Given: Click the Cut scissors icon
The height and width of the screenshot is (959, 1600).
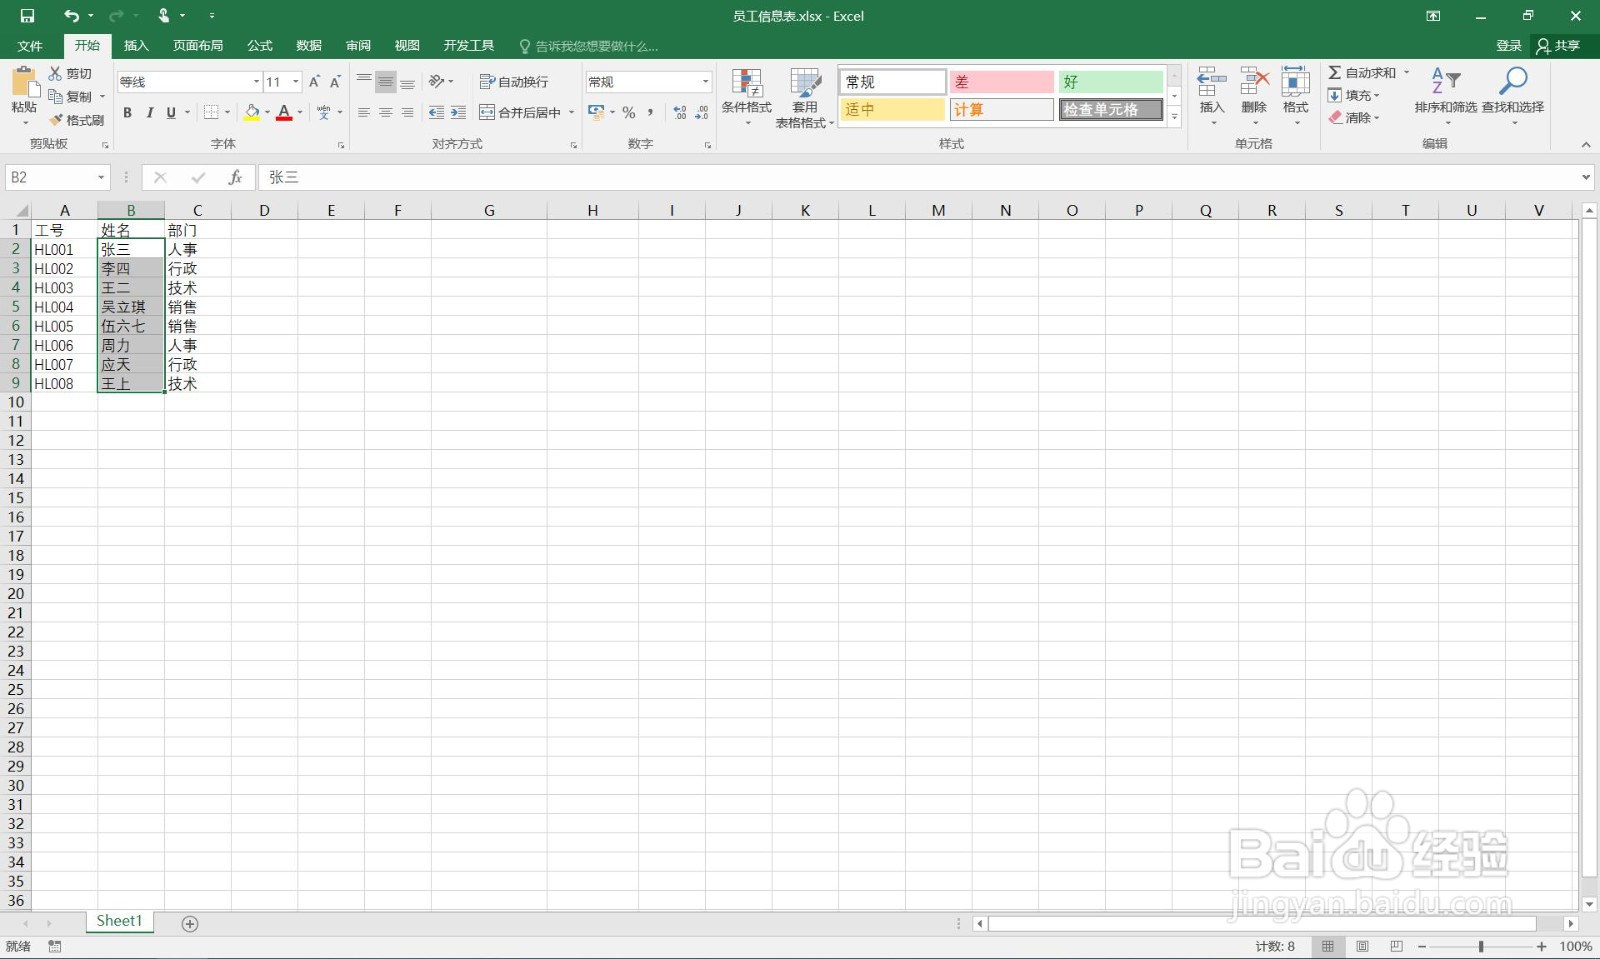Looking at the screenshot, I should pos(56,74).
